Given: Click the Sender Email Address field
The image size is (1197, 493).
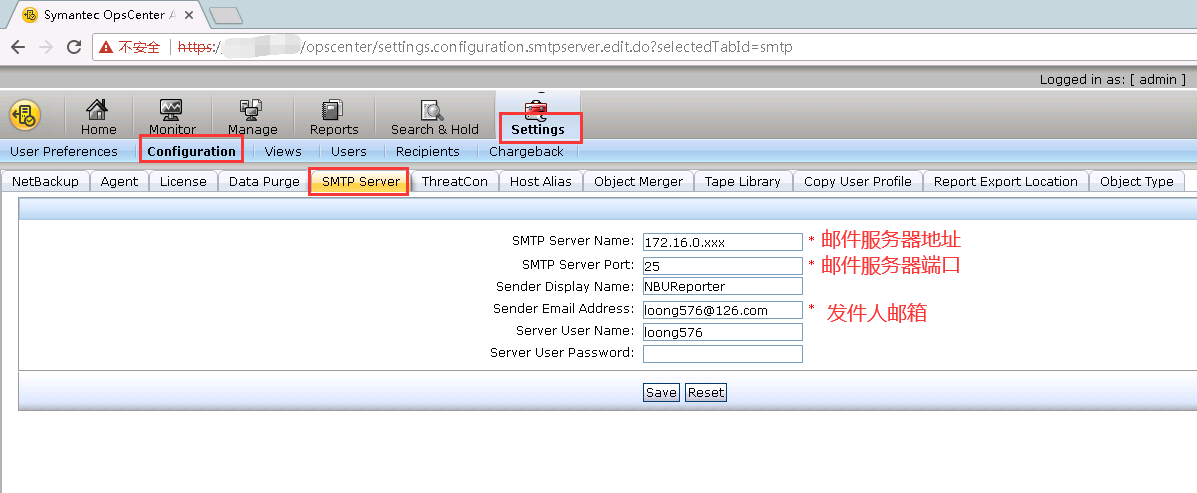Looking at the screenshot, I should [722, 310].
